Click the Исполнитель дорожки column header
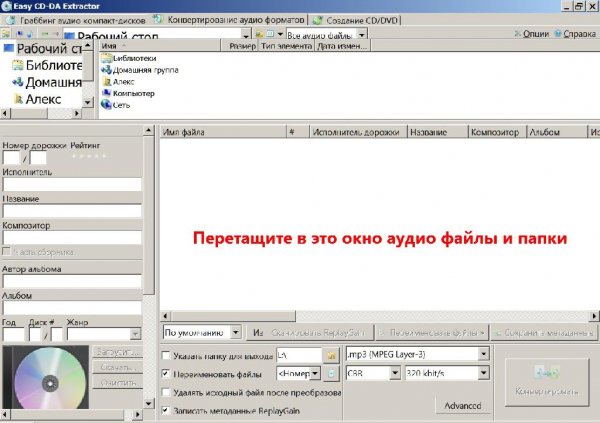 tap(358, 132)
